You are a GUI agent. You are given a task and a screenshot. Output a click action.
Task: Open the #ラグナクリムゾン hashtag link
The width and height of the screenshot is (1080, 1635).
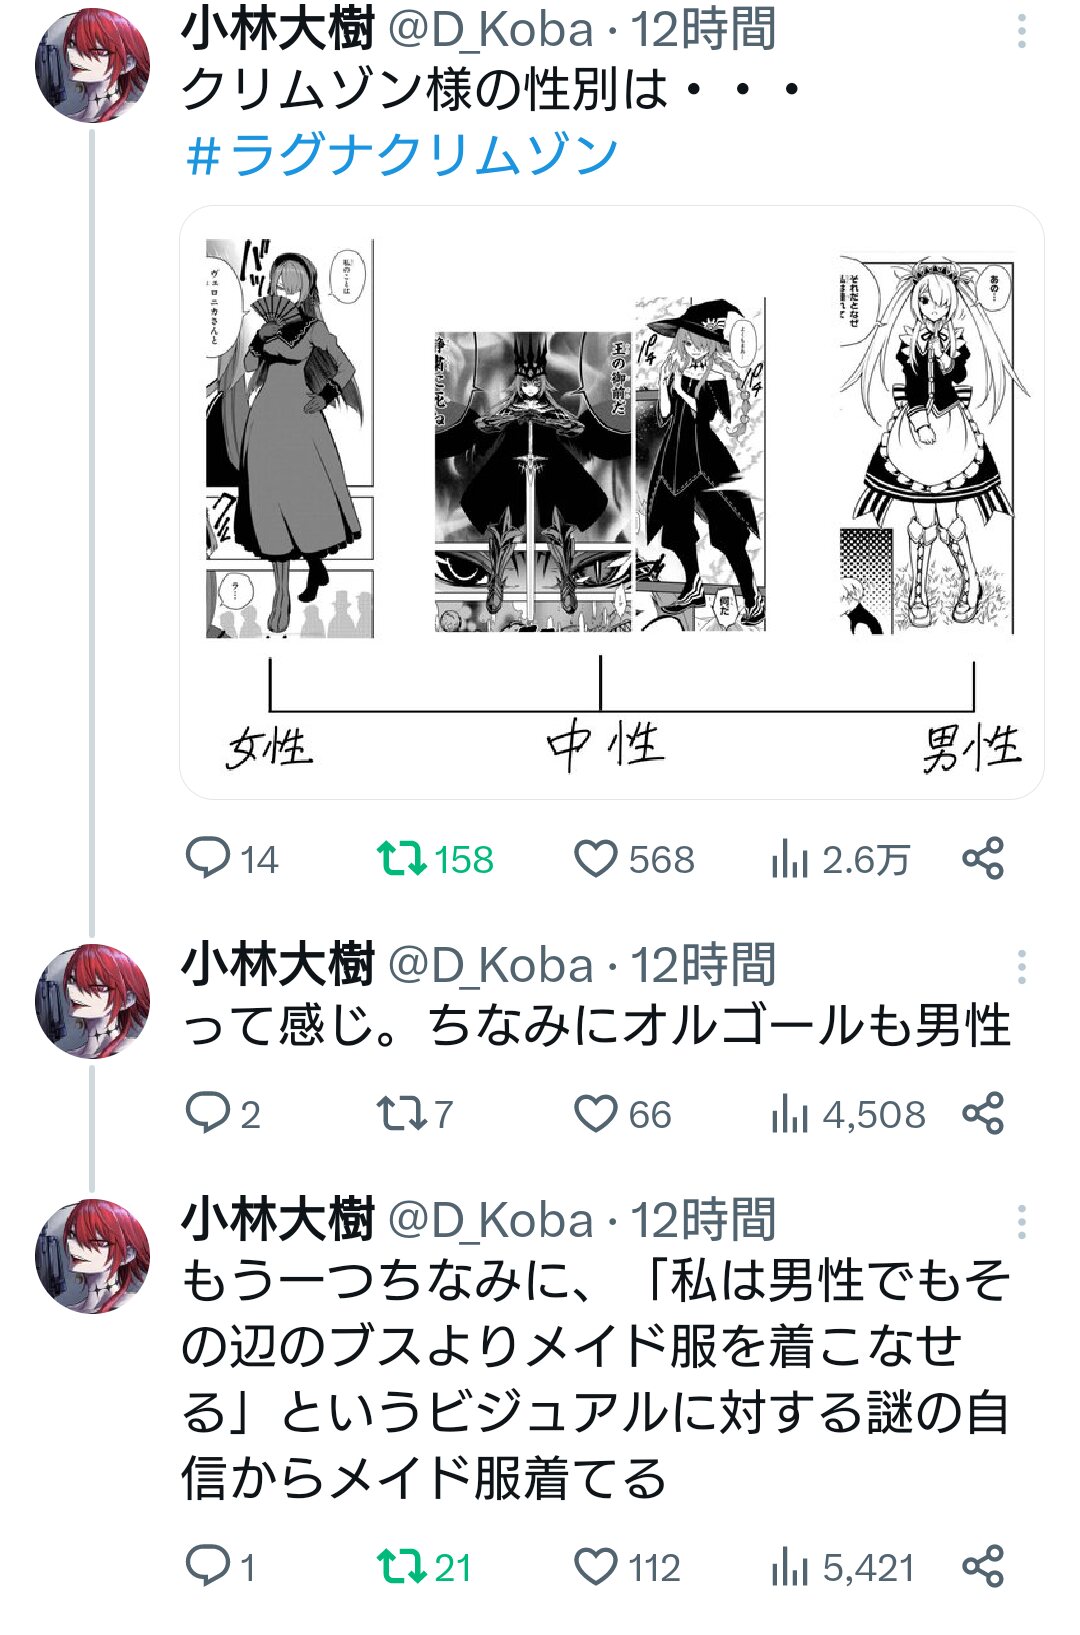click(x=402, y=155)
